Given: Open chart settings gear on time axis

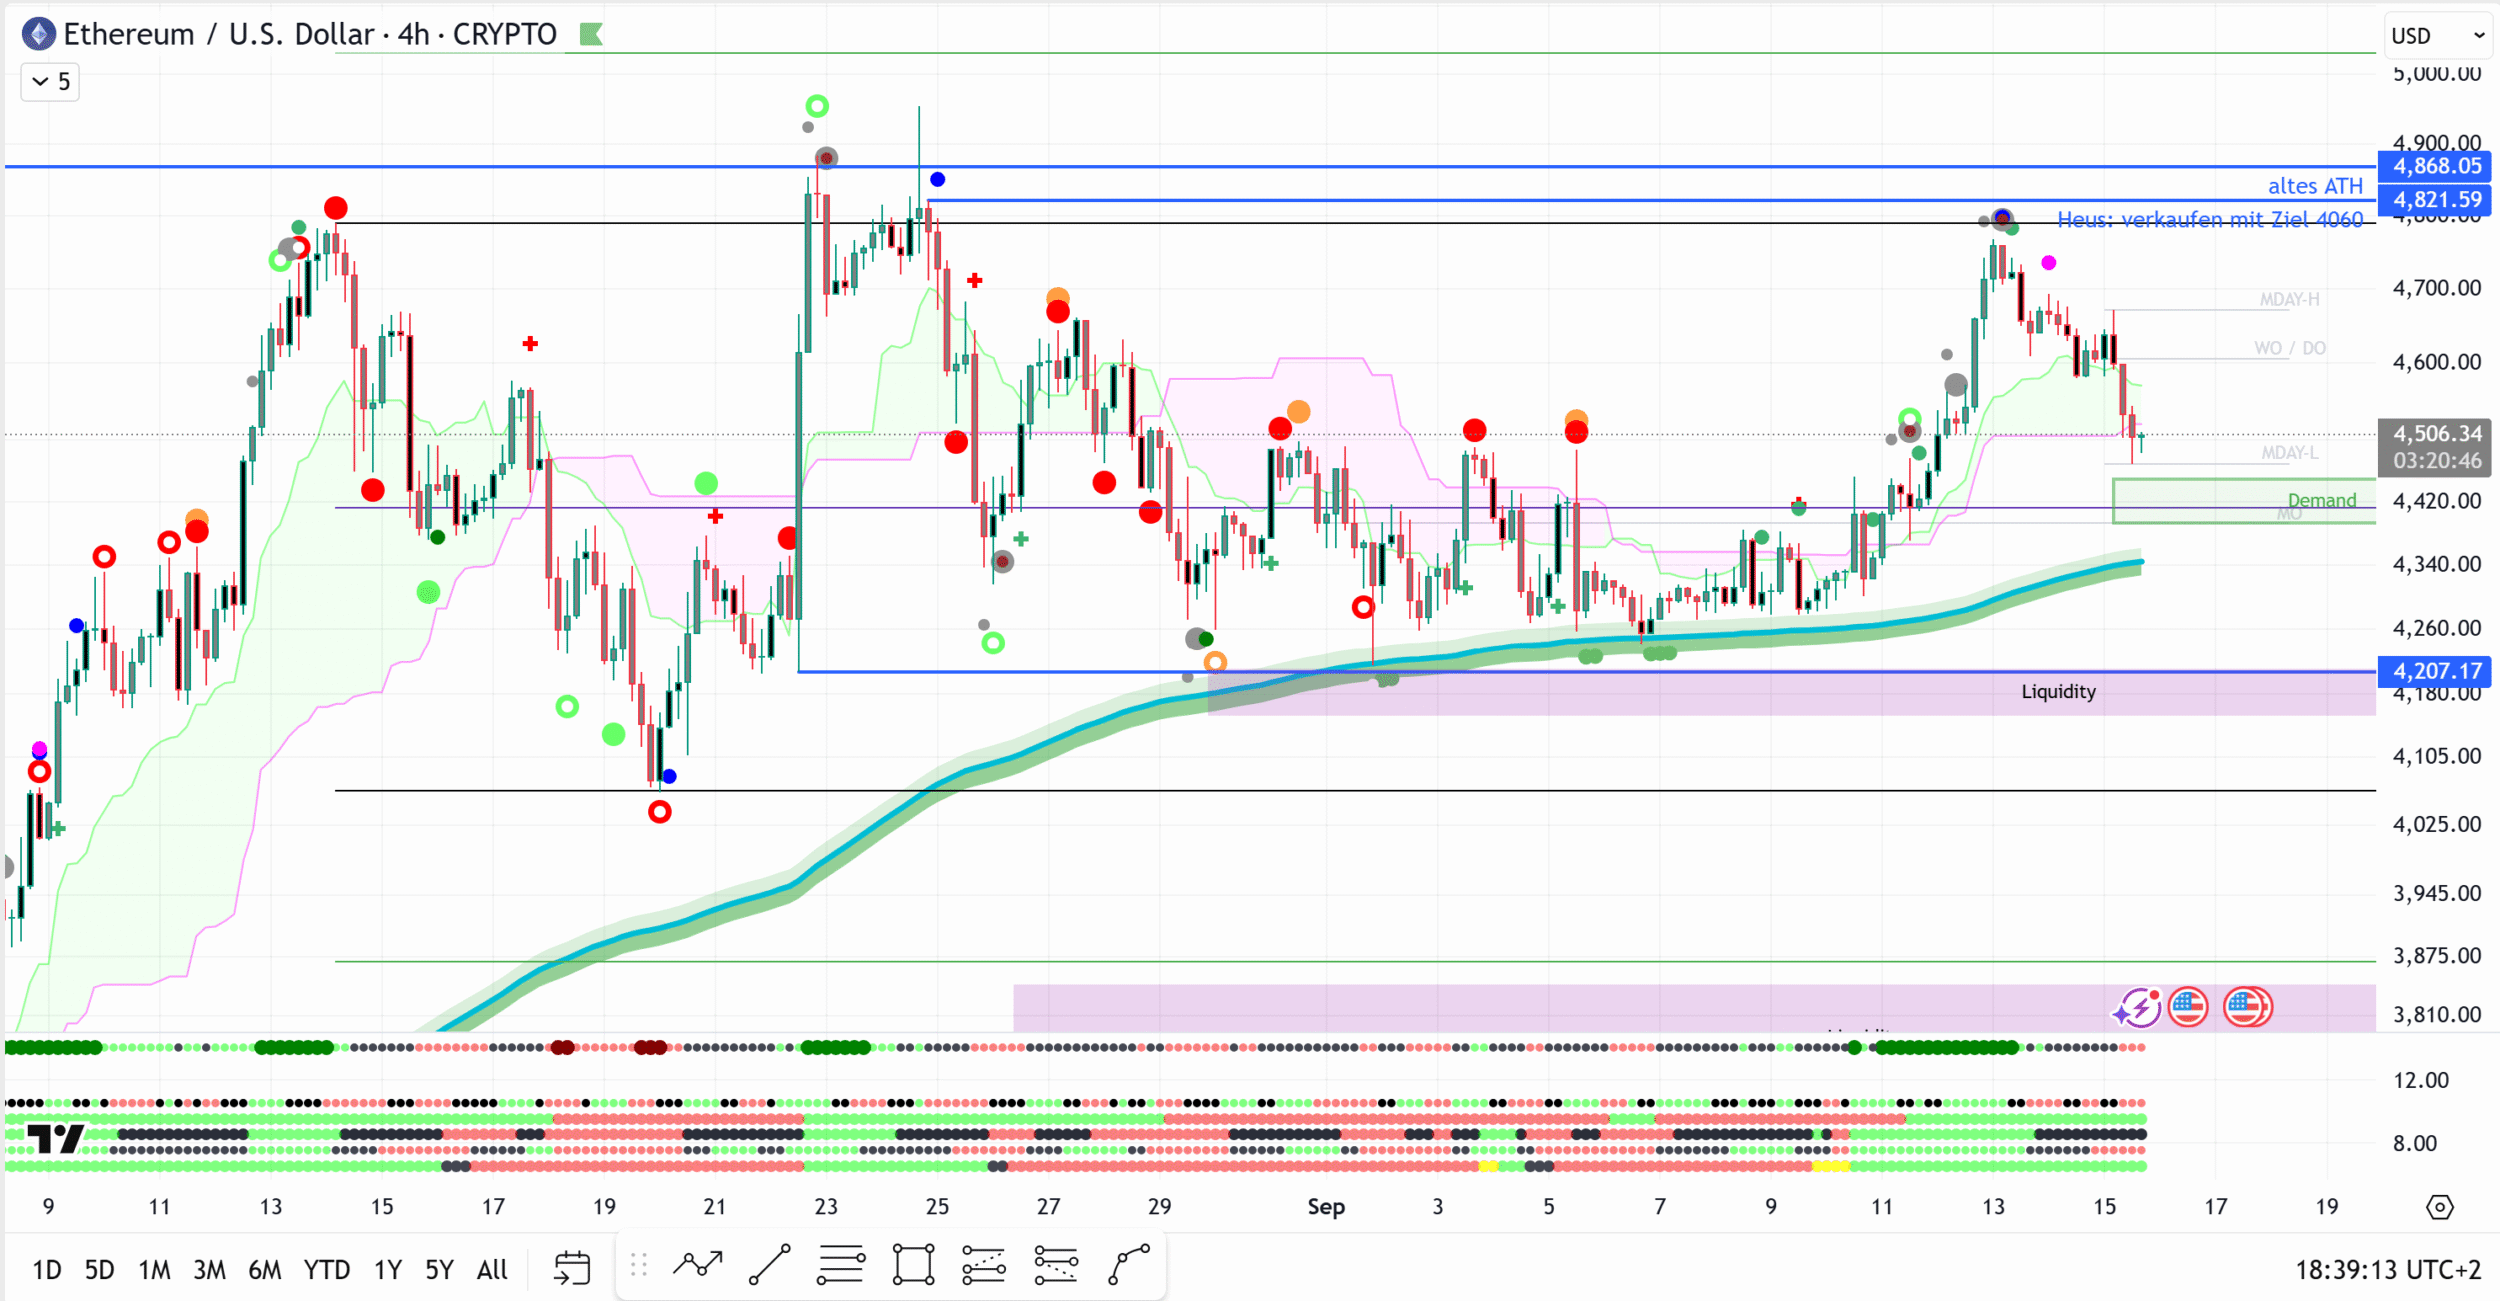Looking at the screenshot, I should click(2440, 1207).
